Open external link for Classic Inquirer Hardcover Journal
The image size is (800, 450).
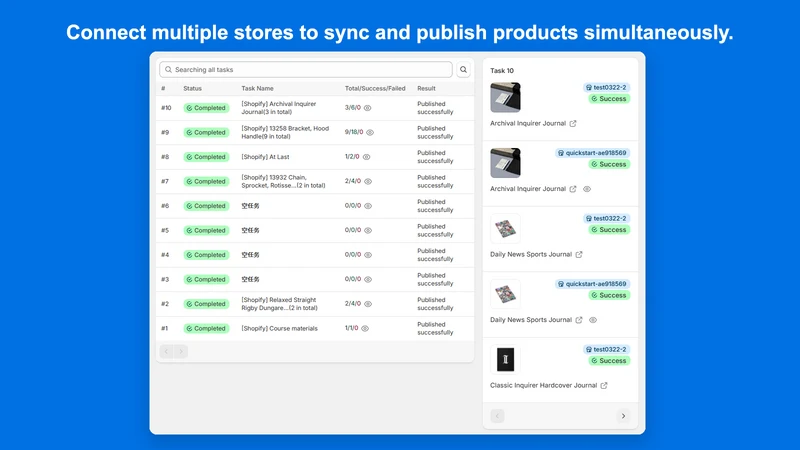click(604, 385)
